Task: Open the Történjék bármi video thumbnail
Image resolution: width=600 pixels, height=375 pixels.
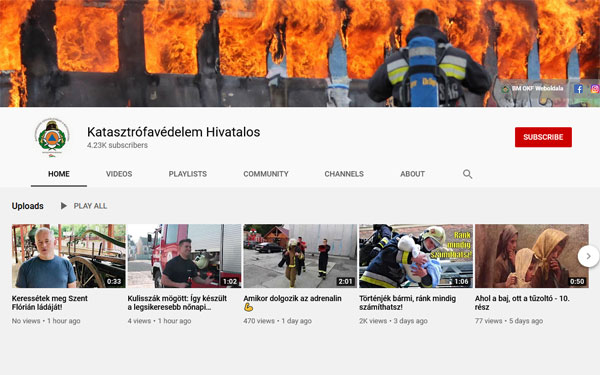Action: coord(416,256)
